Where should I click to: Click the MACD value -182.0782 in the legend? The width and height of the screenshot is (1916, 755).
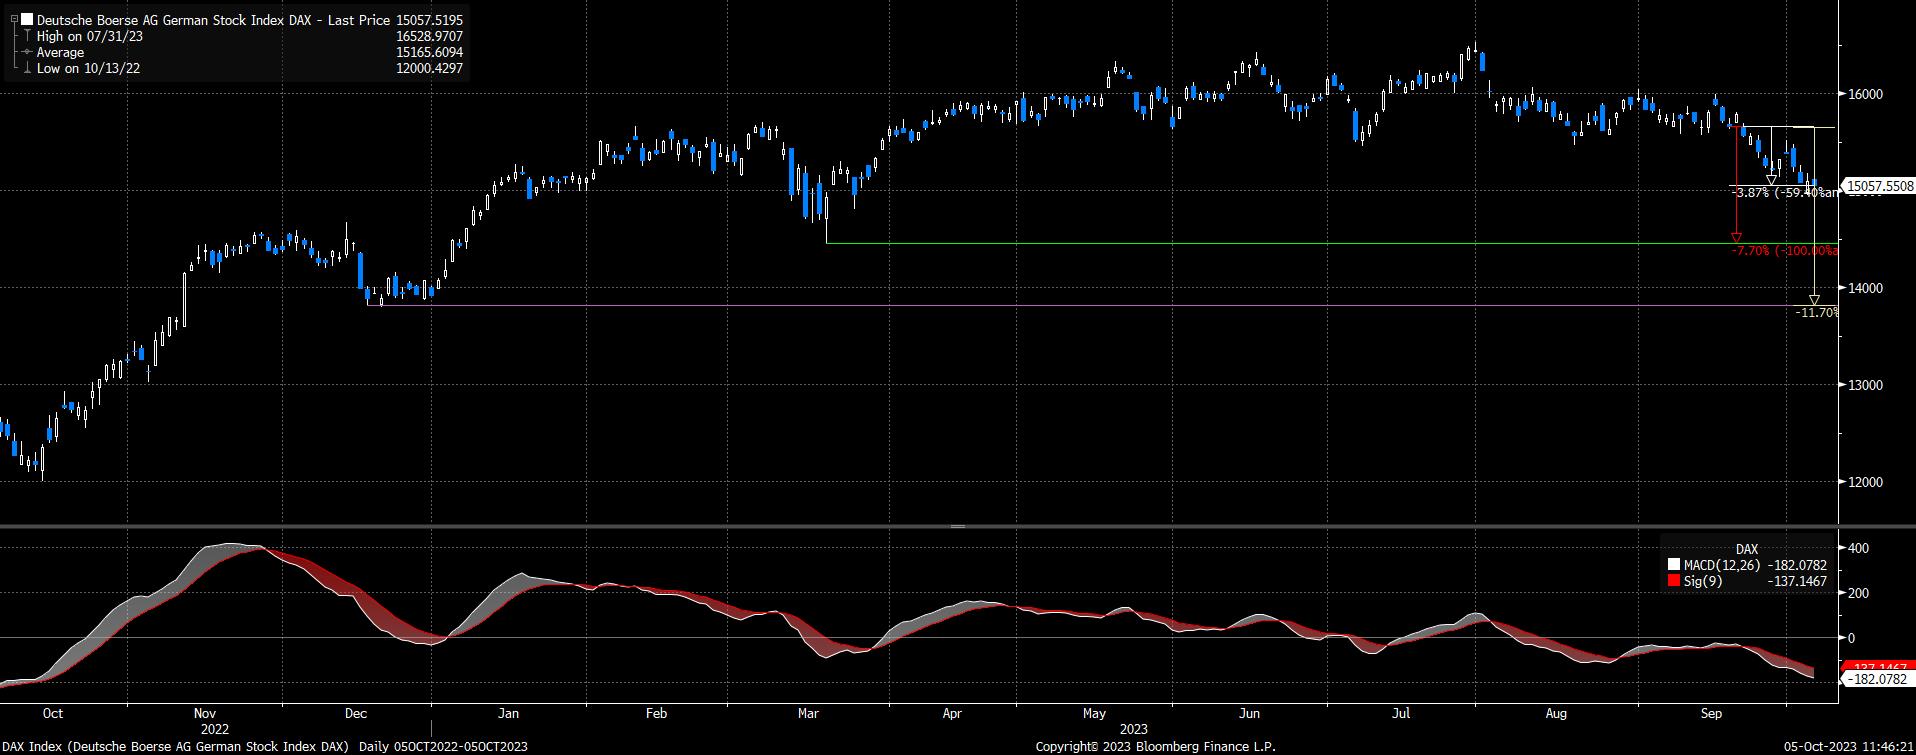1797,566
